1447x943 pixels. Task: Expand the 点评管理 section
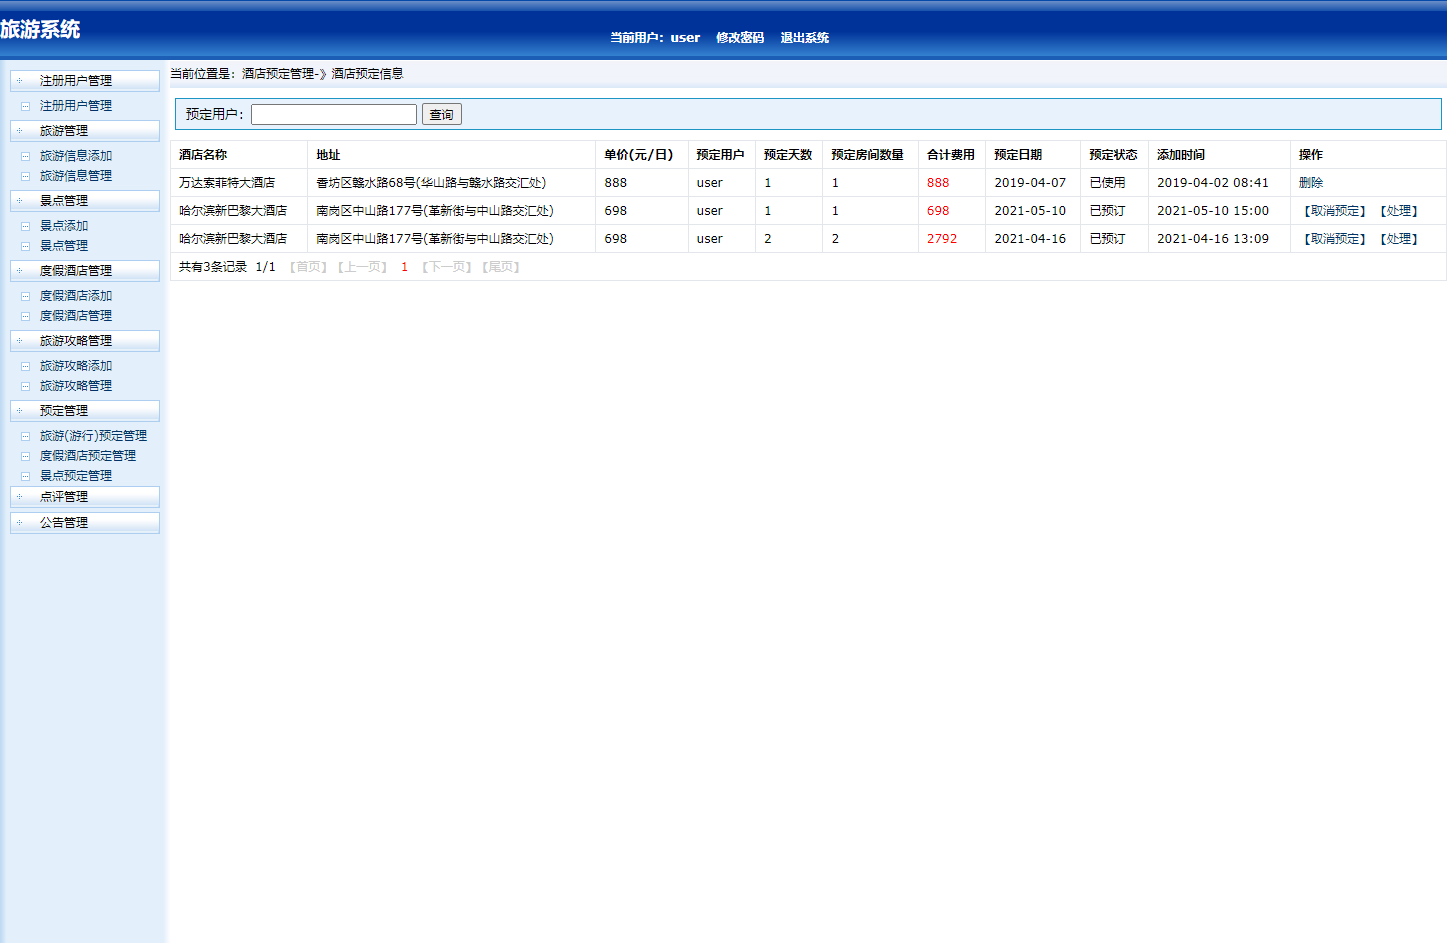(84, 497)
